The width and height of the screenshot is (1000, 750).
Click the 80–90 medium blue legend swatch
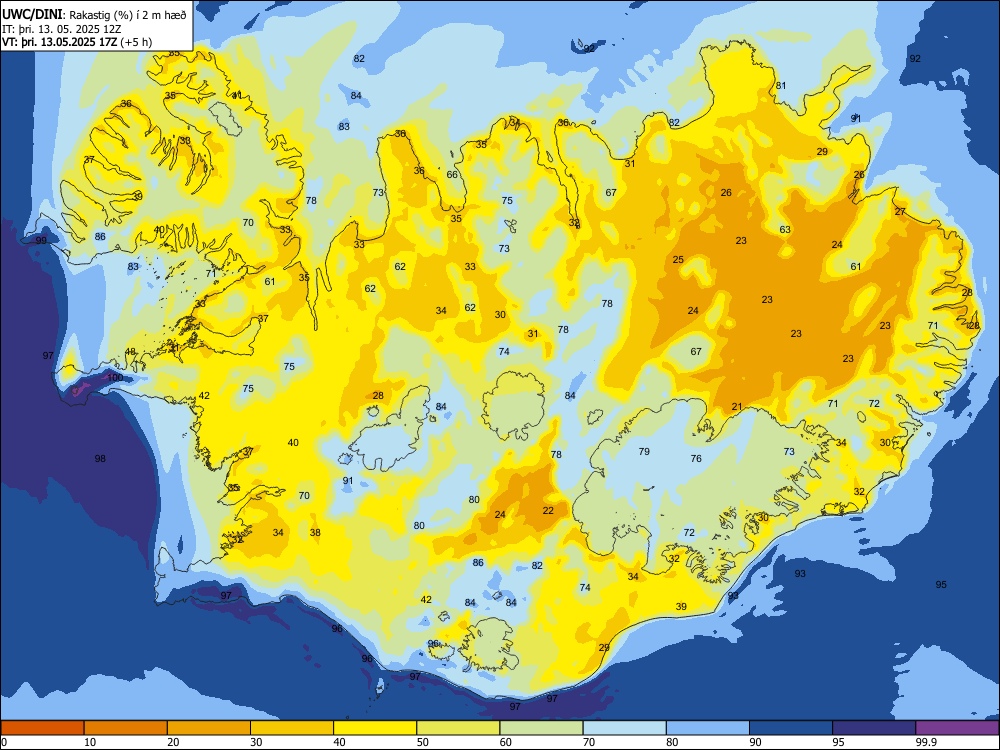pos(708,728)
